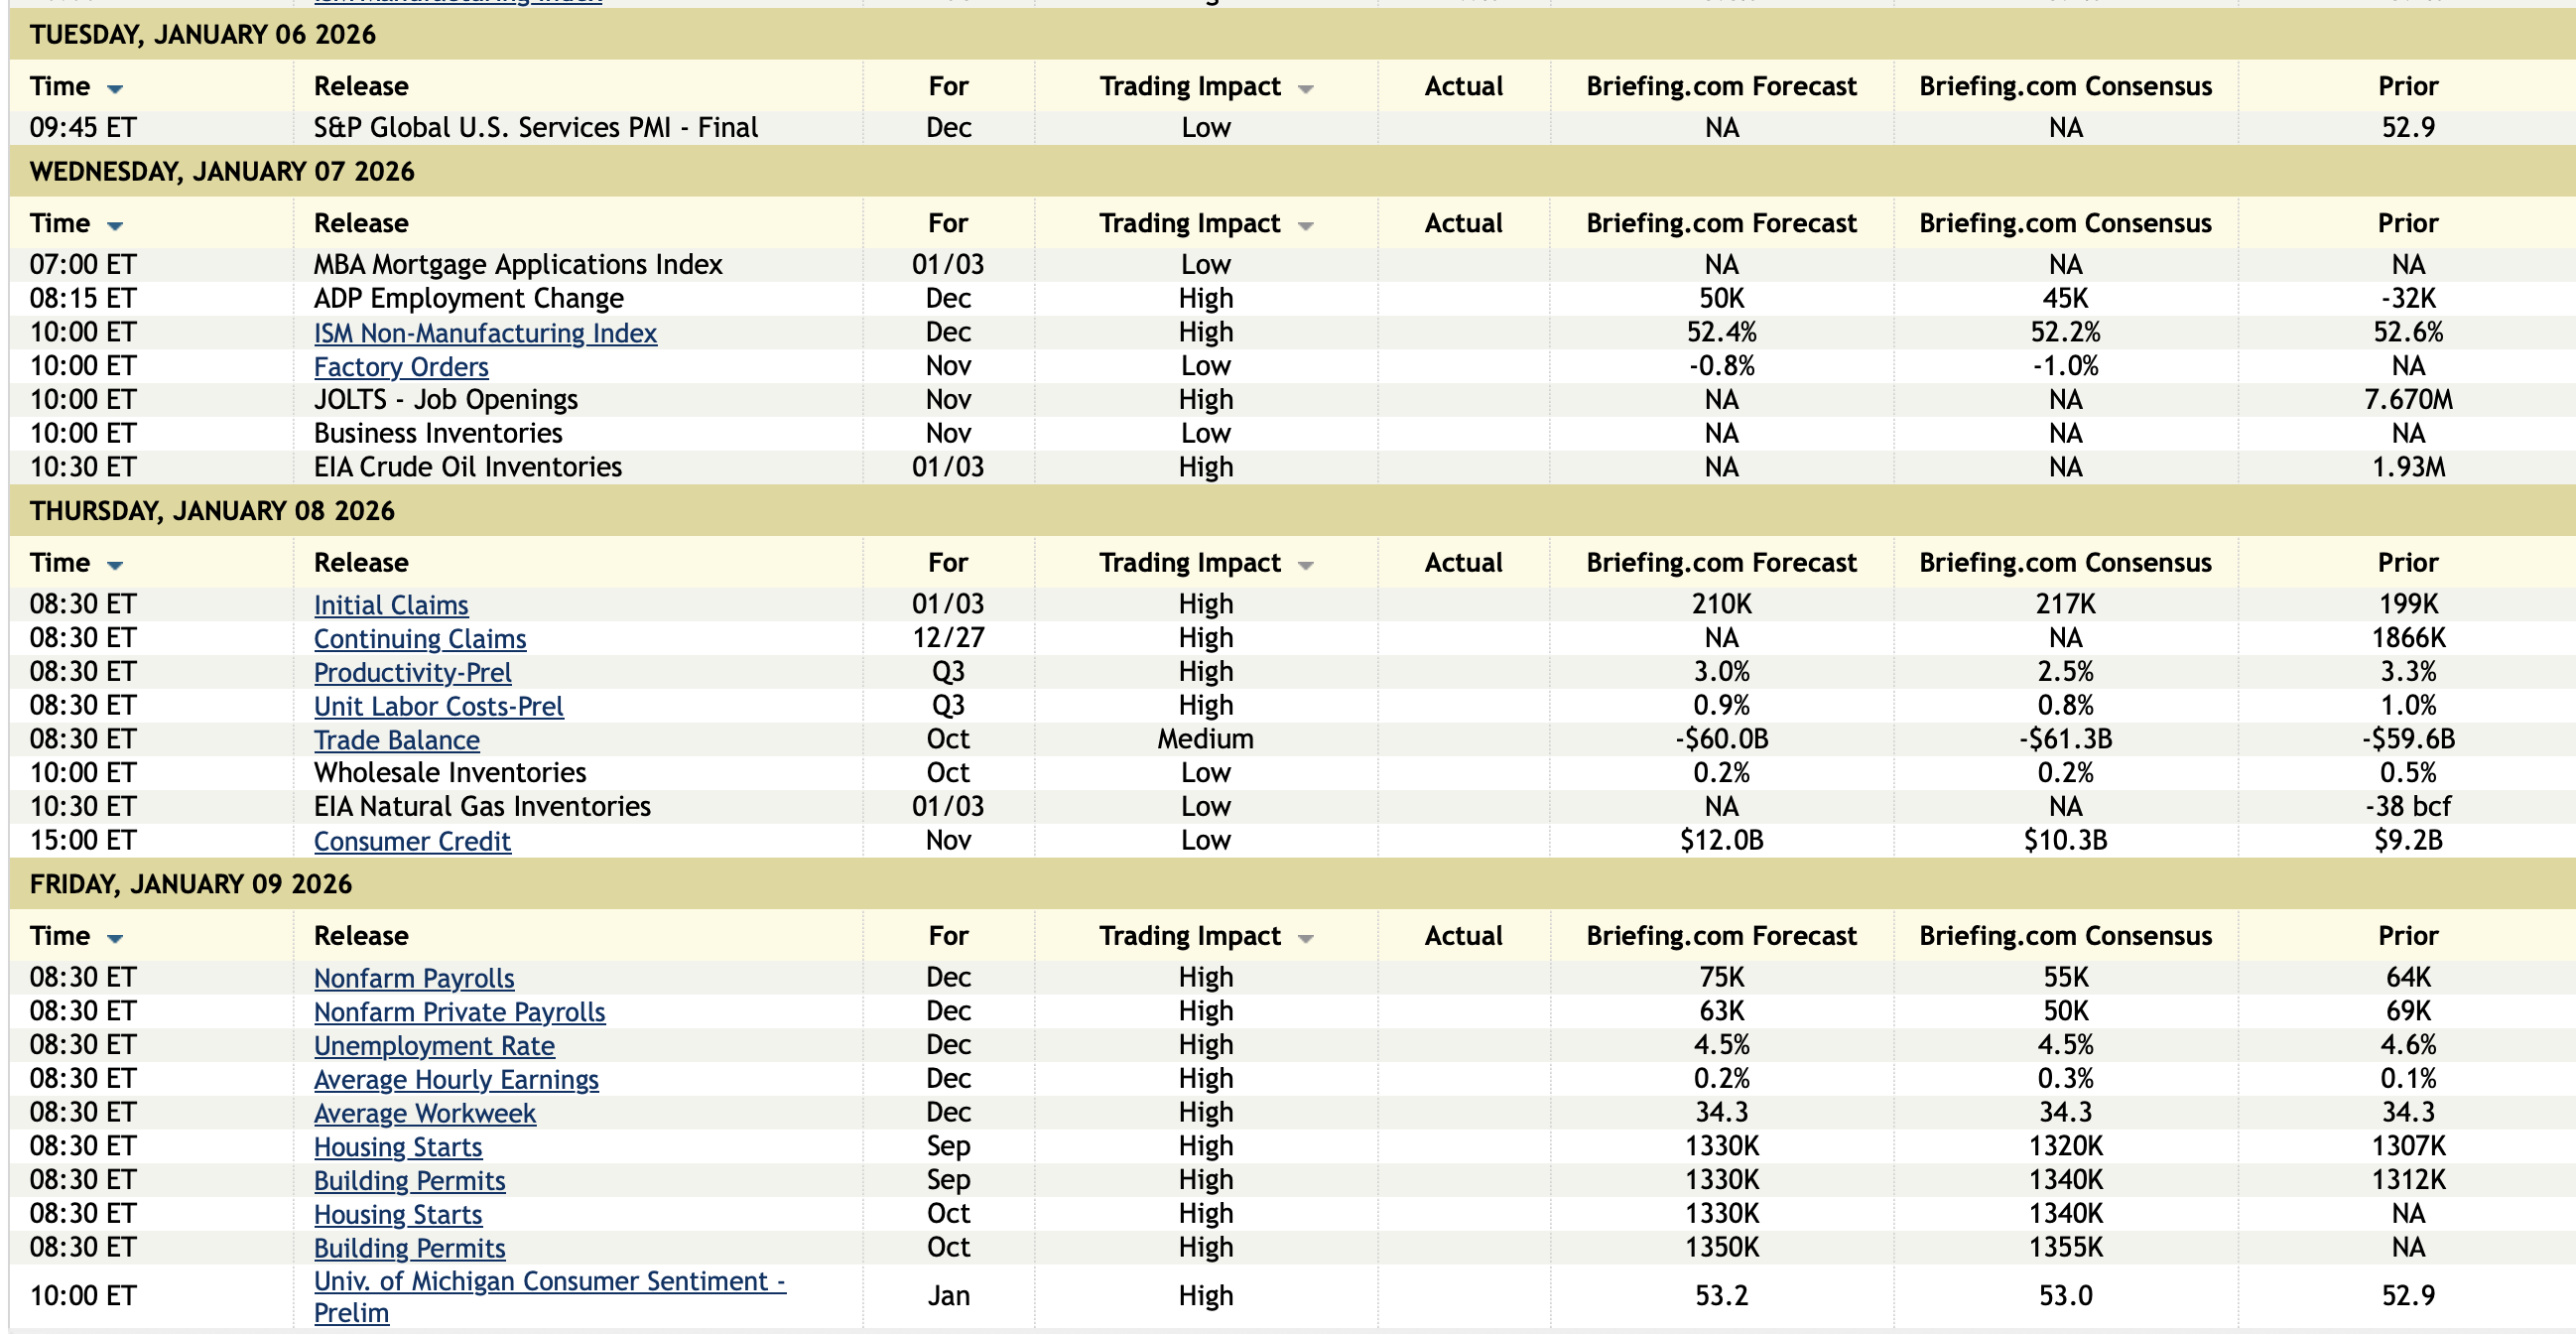Click Time sort arrow under Tuesday January 06
Image resolution: width=2576 pixels, height=1334 pixels.
pyautogui.click(x=115, y=89)
